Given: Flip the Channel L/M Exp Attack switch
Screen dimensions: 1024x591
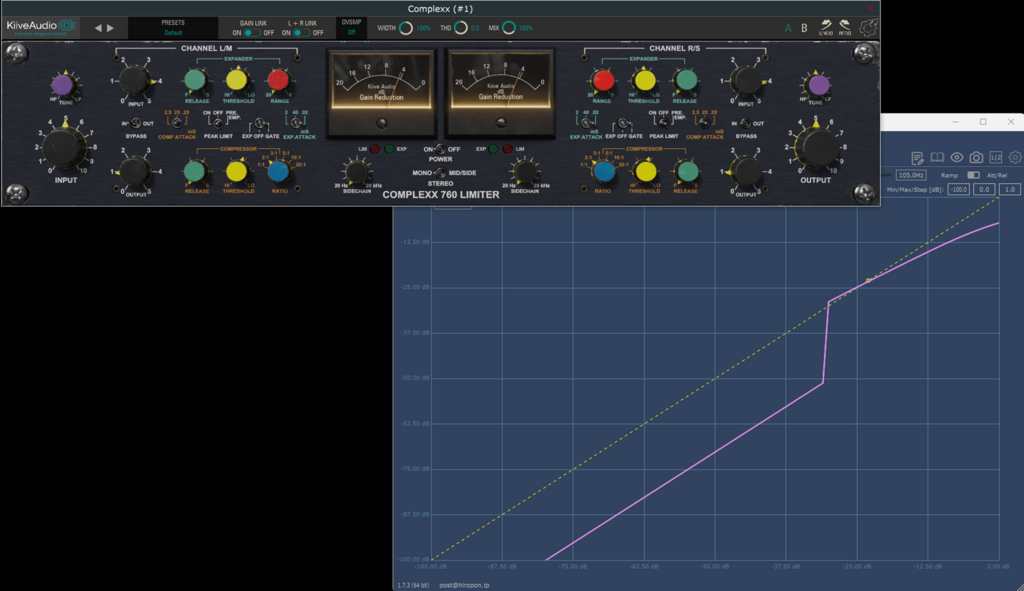Looking at the screenshot, I should (296, 123).
